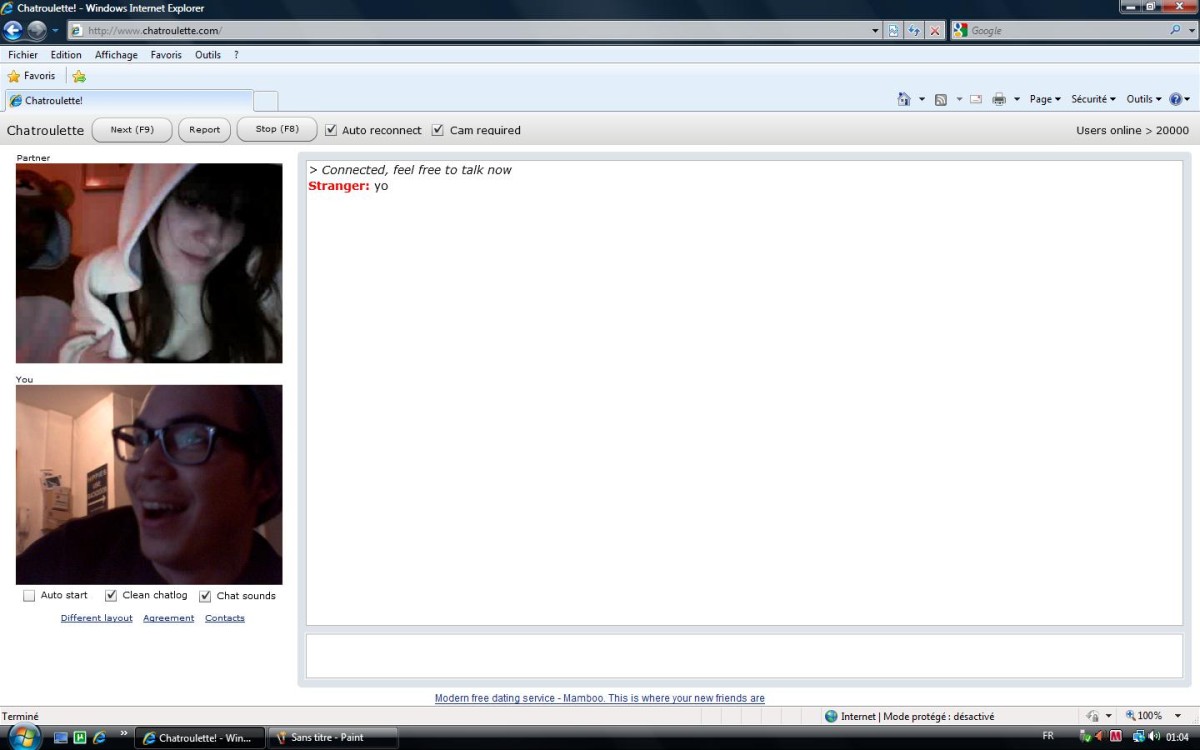The image size is (1200, 750).
Task: Open the Outils dropdown in command bar
Action: (x=1144, y=99)
